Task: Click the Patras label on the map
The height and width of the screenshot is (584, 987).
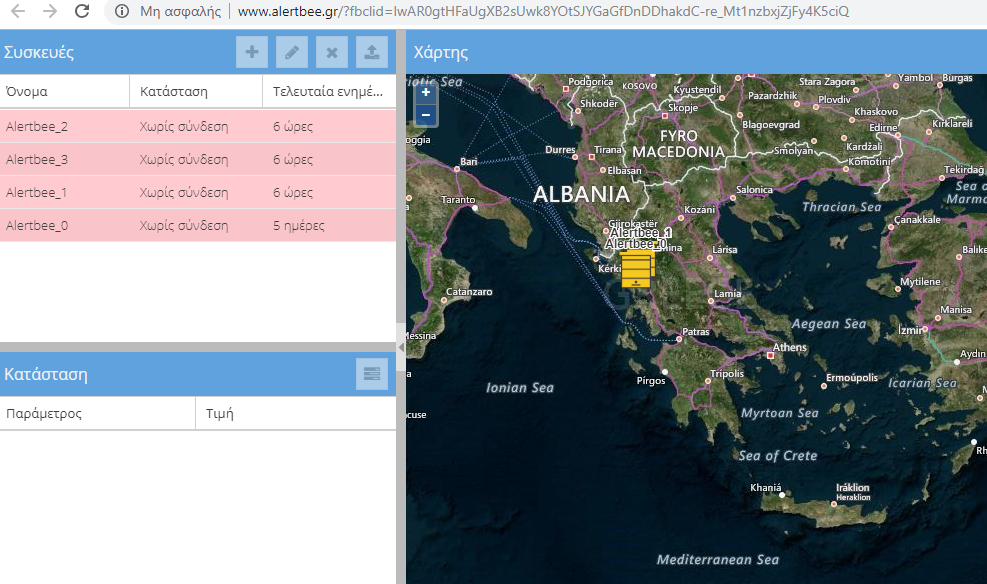Action: pos(696,332)
